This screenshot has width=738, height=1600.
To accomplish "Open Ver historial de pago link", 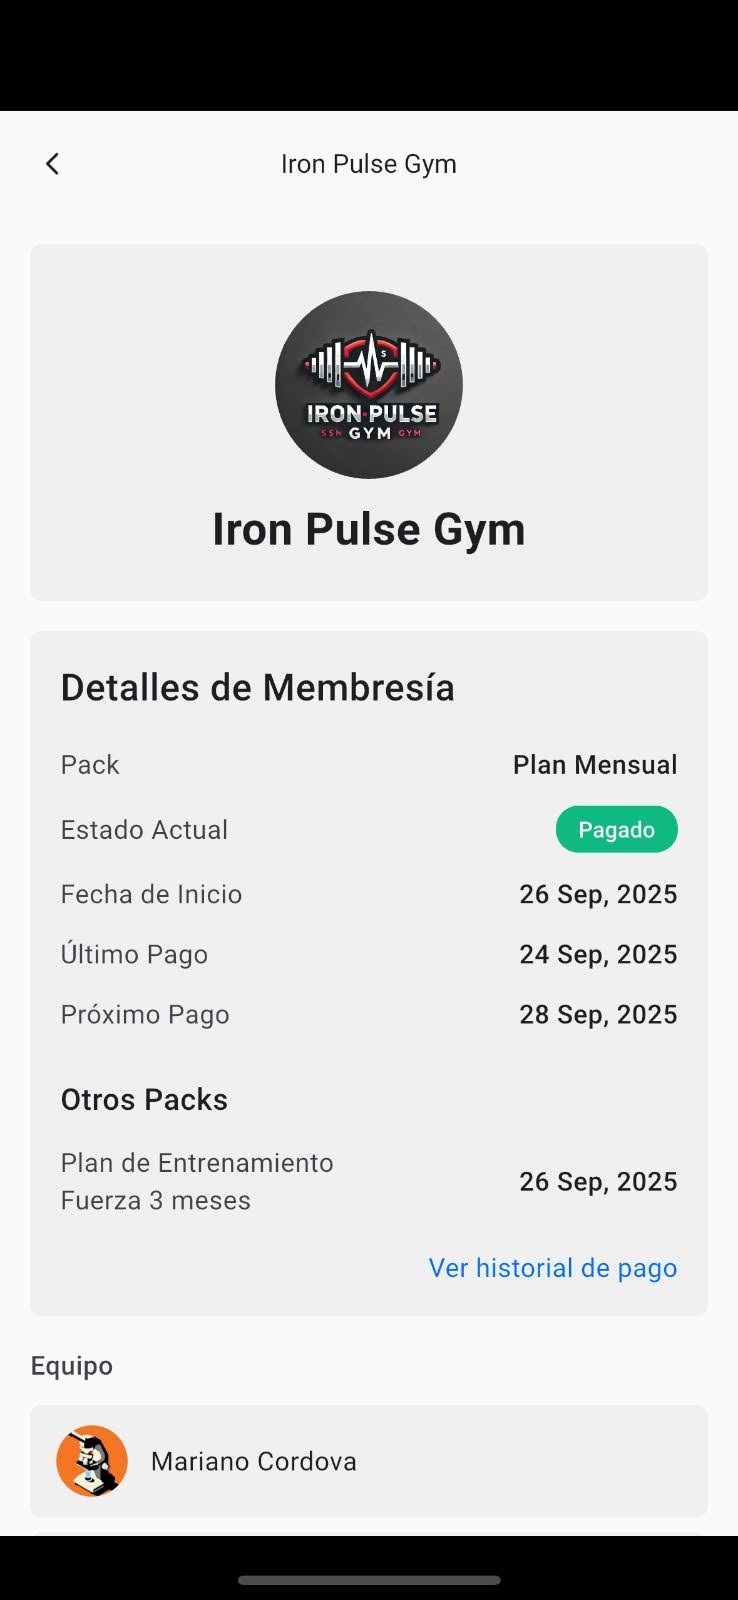I will [x=553, y=1268].
